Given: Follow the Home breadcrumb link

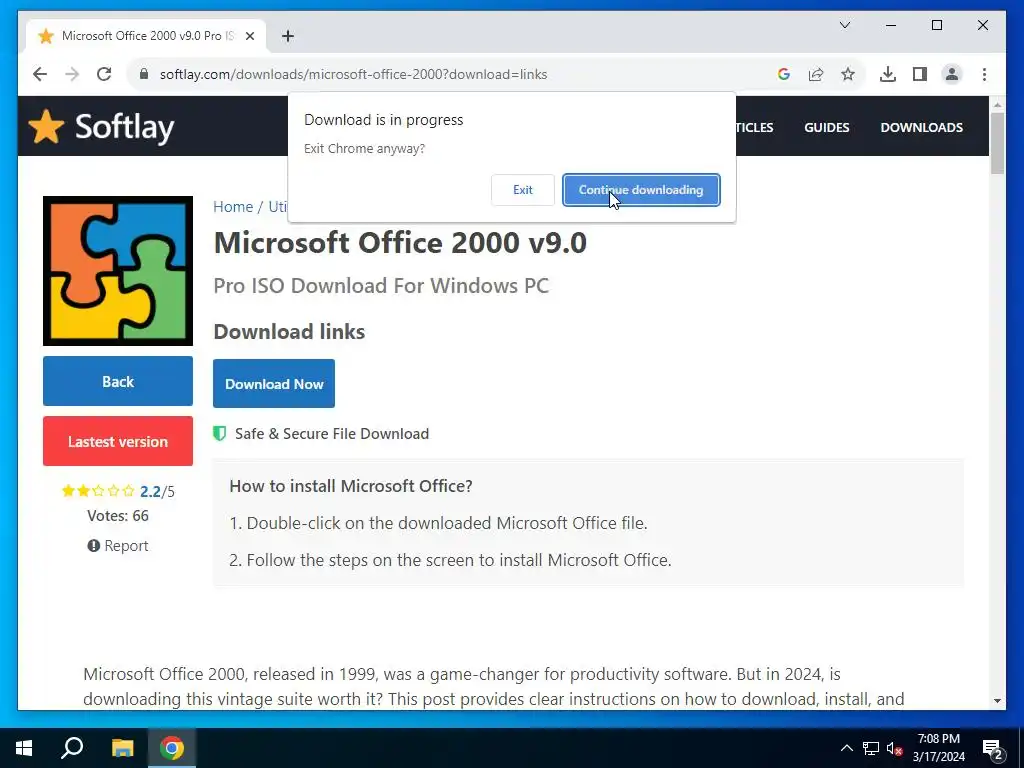Looking at the screenshot, I should (x=232, y=206).
